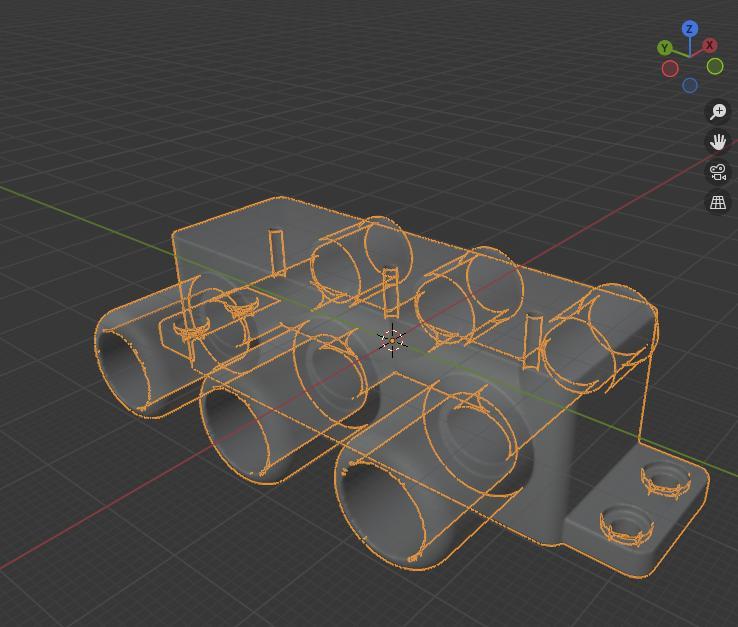Image resolution: width=738 pixels, height=627 pixels.
Task: Toggle perspective/orthographic grid icon
Action: (718, 202)
